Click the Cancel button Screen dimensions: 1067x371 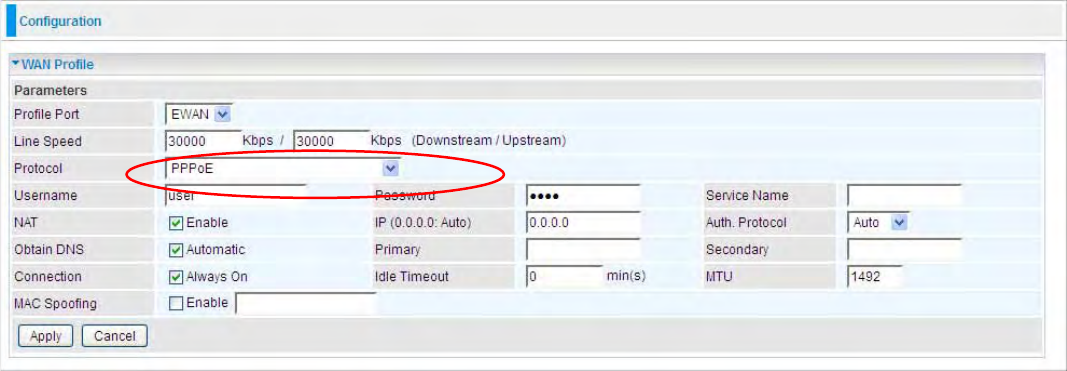click(x=114, y=336)
